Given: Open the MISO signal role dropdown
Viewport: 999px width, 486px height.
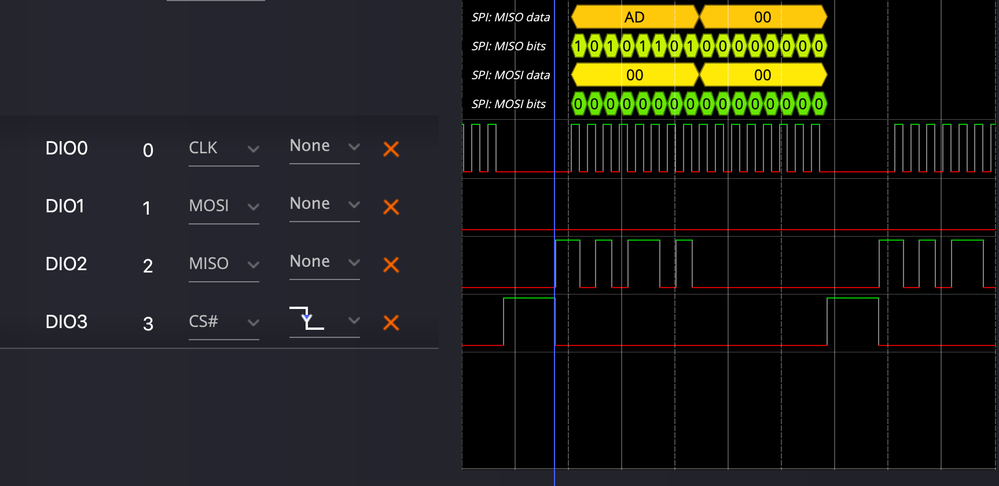Looking at the screenshot, I should pos(224,264).
